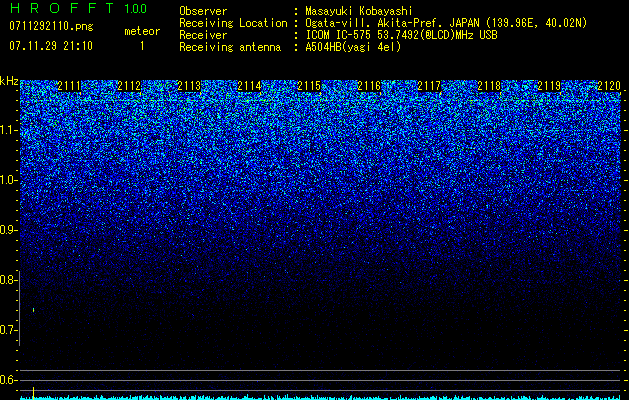The width and height of the screenshot is (629, 400).
Task: Click the 2120 time marker
Action: tap(609, 86)
